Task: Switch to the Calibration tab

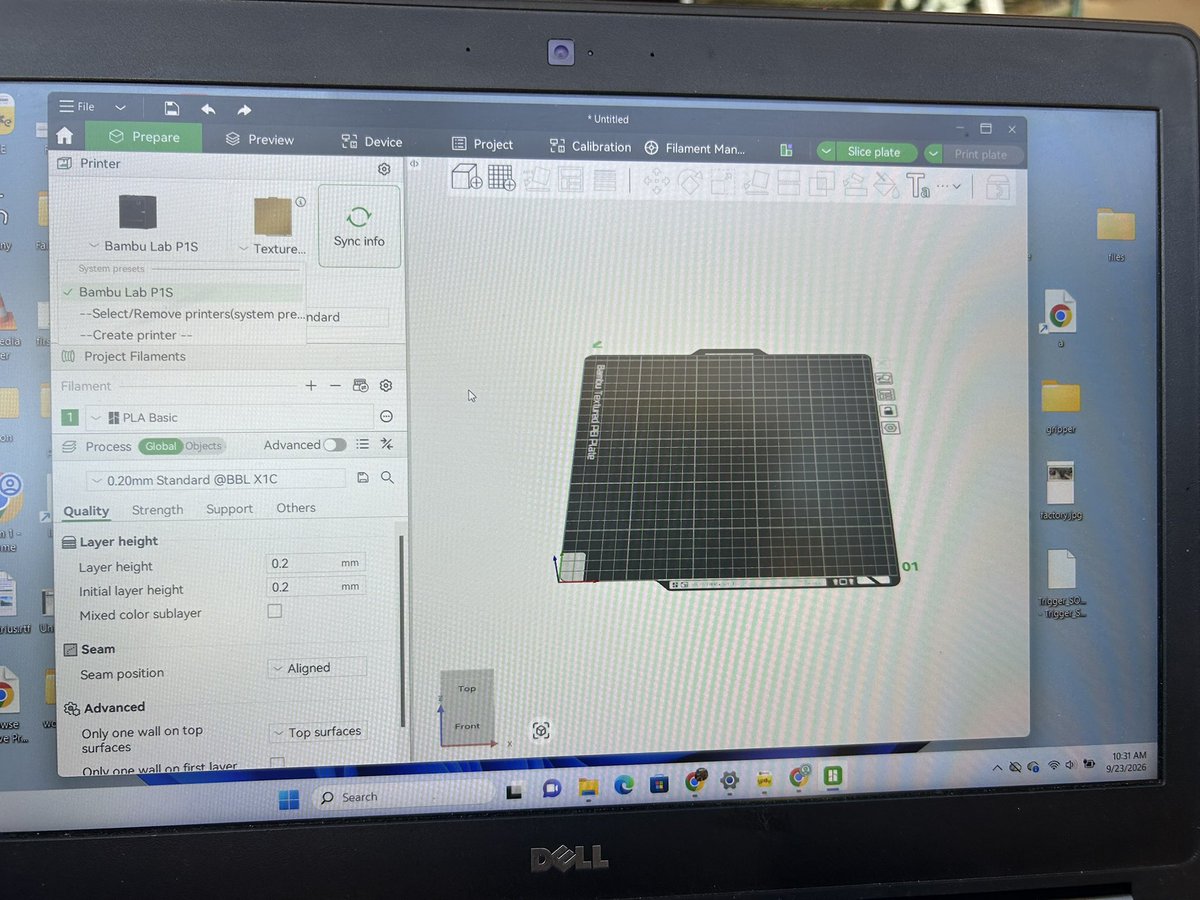Action: click(590, 146)
